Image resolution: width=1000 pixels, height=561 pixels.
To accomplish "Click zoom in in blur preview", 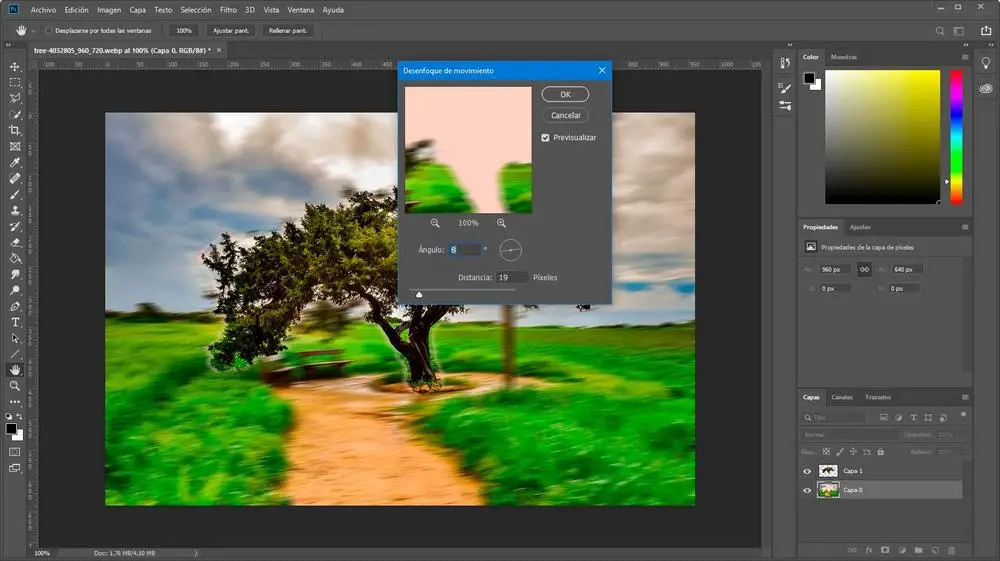I will 501,223.
